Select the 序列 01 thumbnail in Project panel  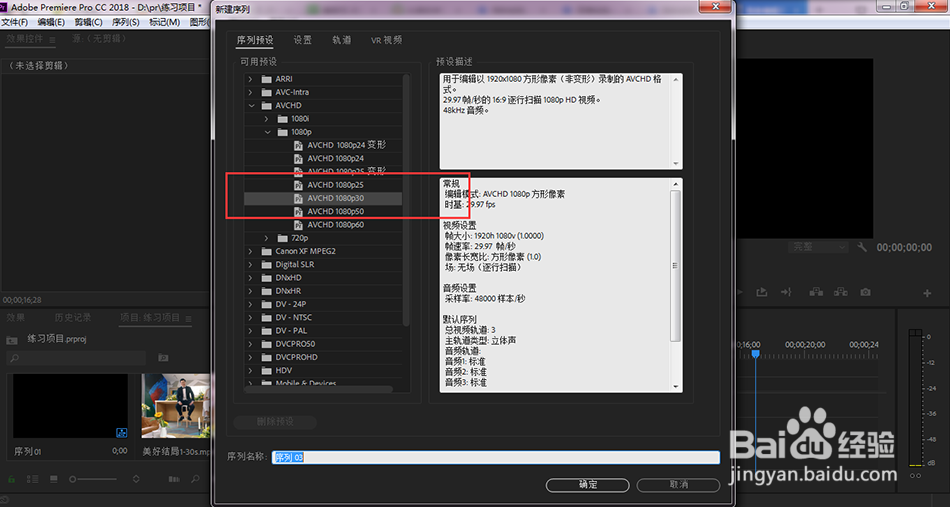70,406
